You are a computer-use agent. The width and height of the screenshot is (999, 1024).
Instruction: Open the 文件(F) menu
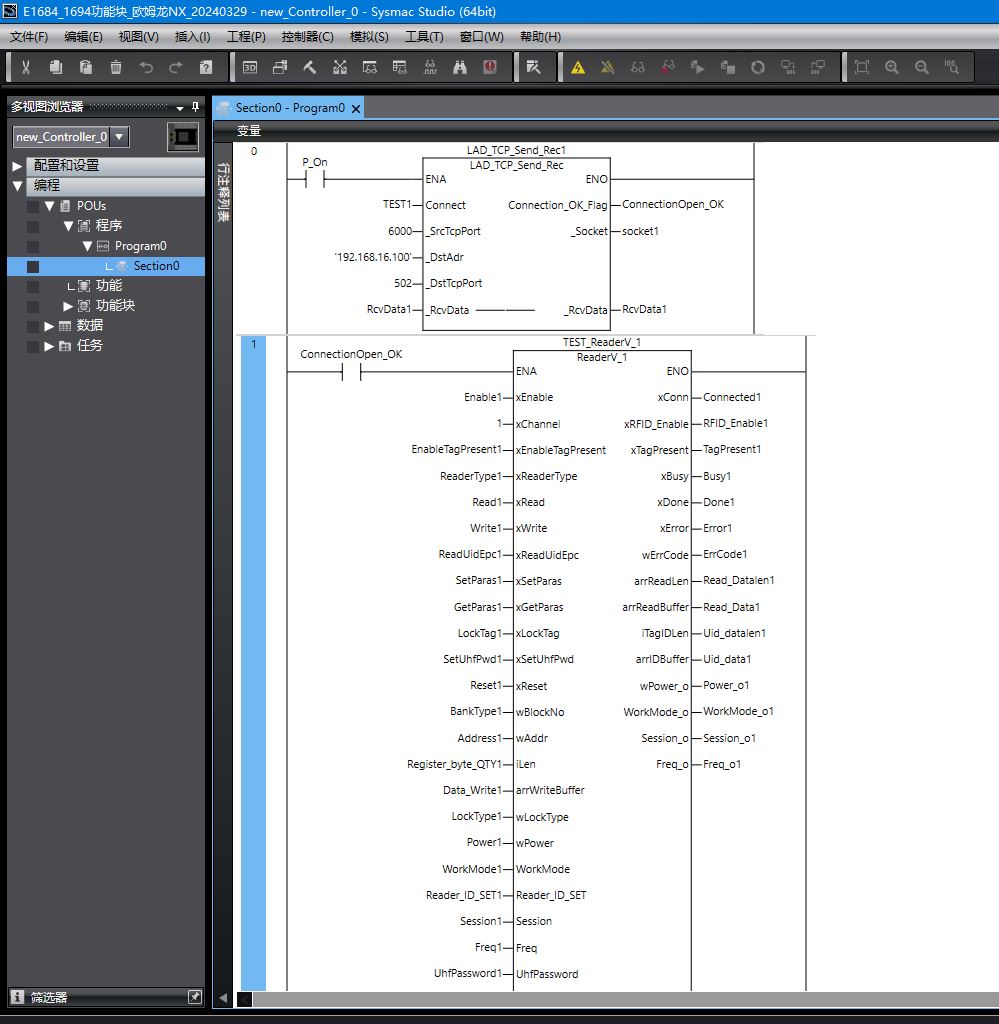[29, 37]
